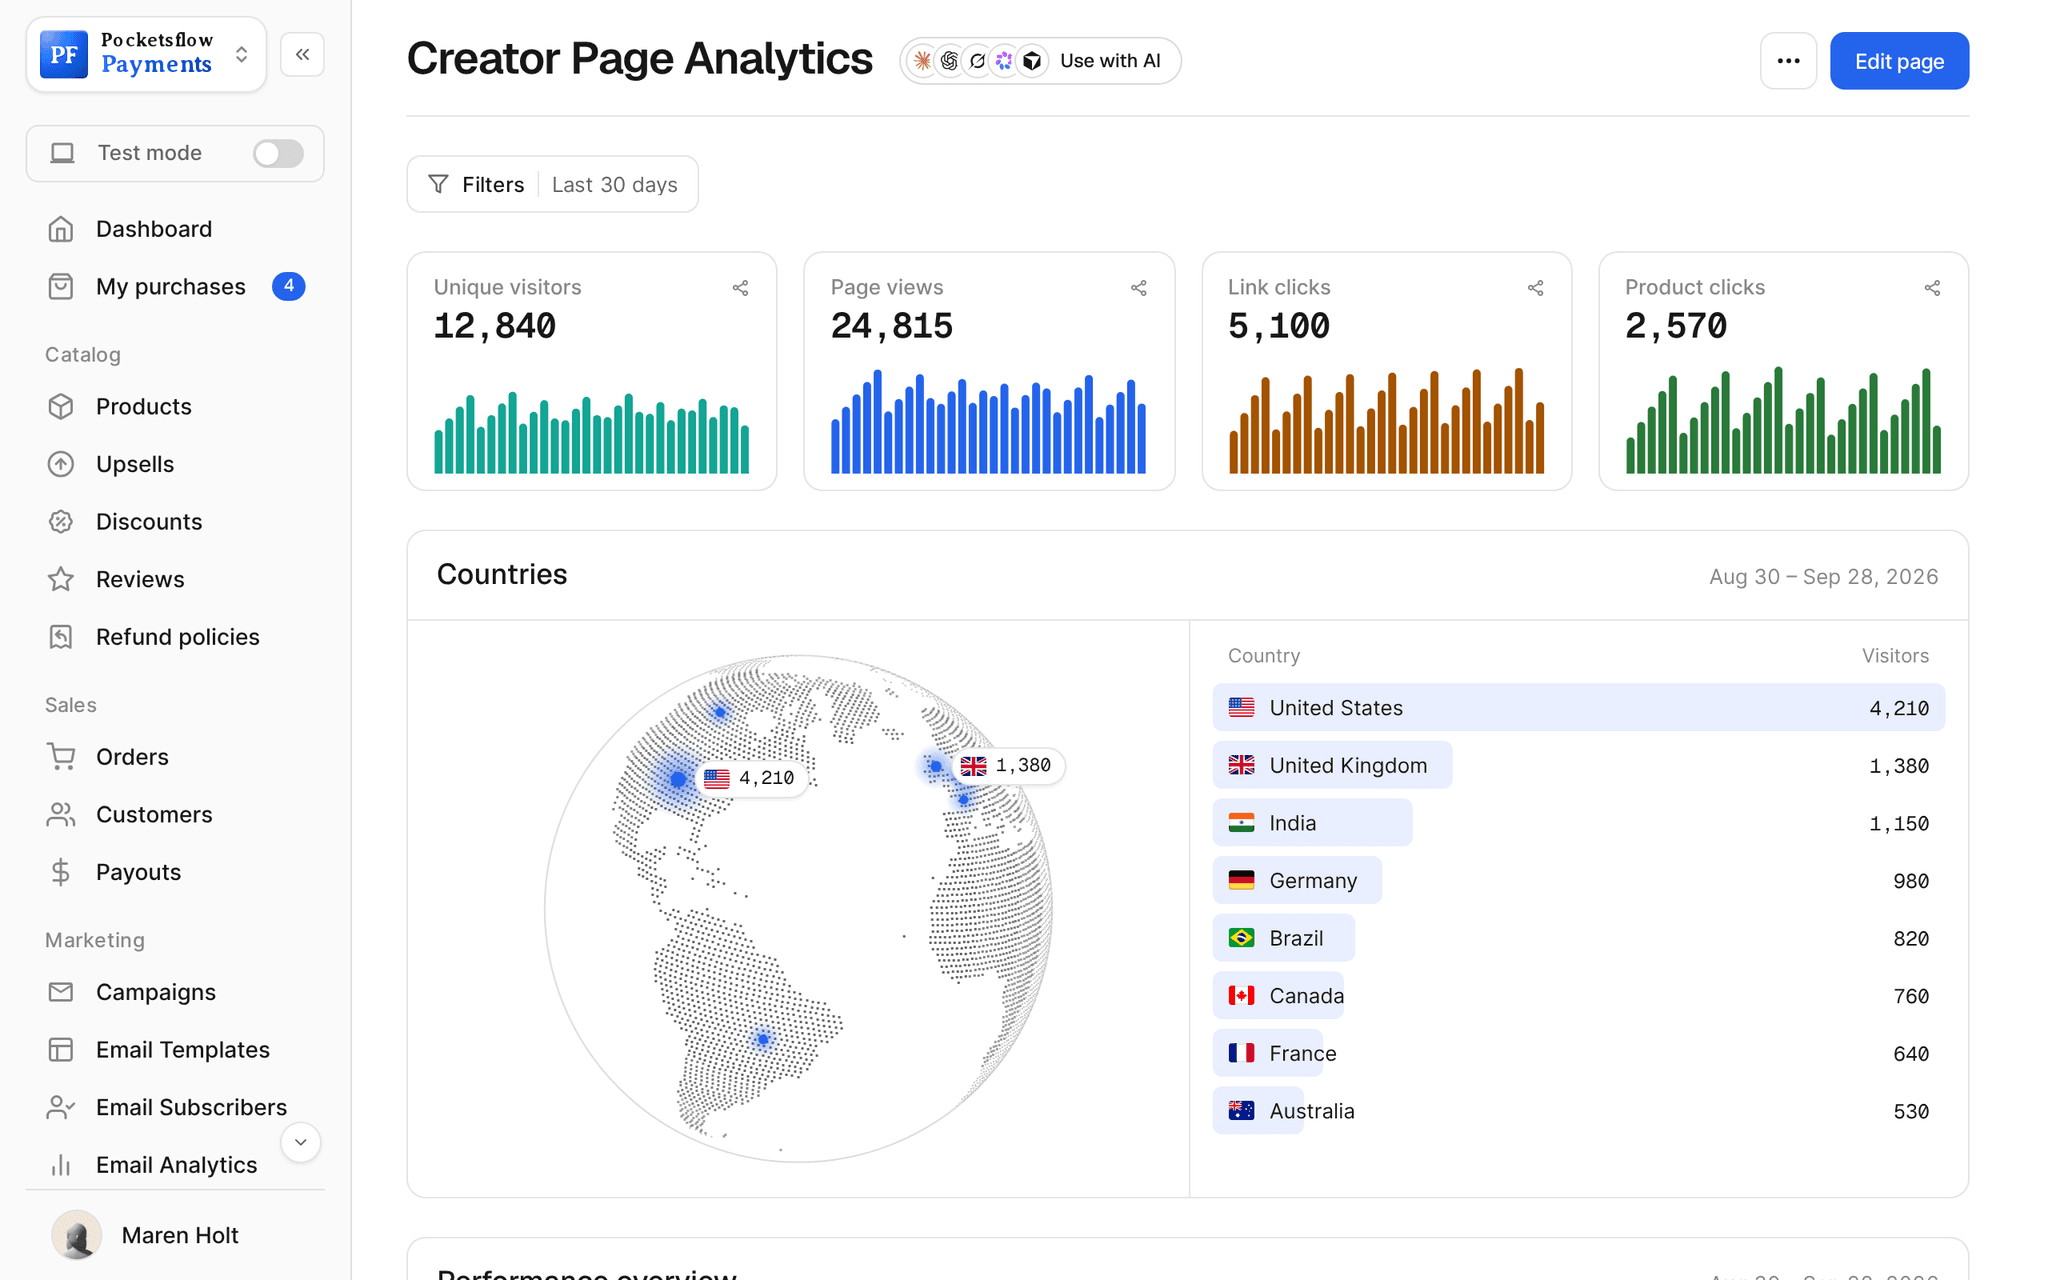Share the Page views card
Image resolution: width=2048 pixels, height=1280 pixels.
[x=1138, y=288]
